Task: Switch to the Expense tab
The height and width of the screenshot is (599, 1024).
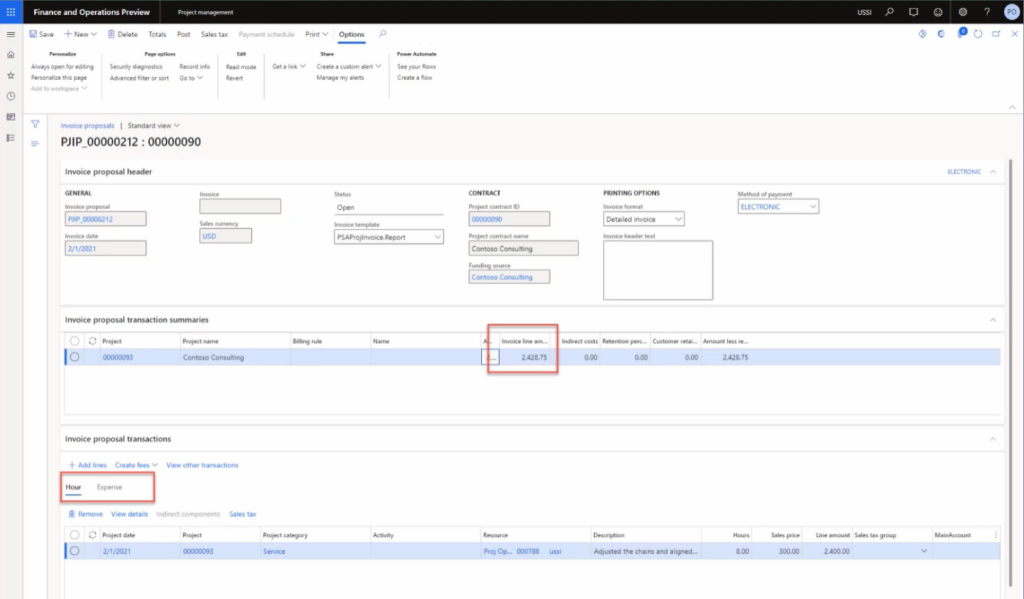Action: [109, 487]
